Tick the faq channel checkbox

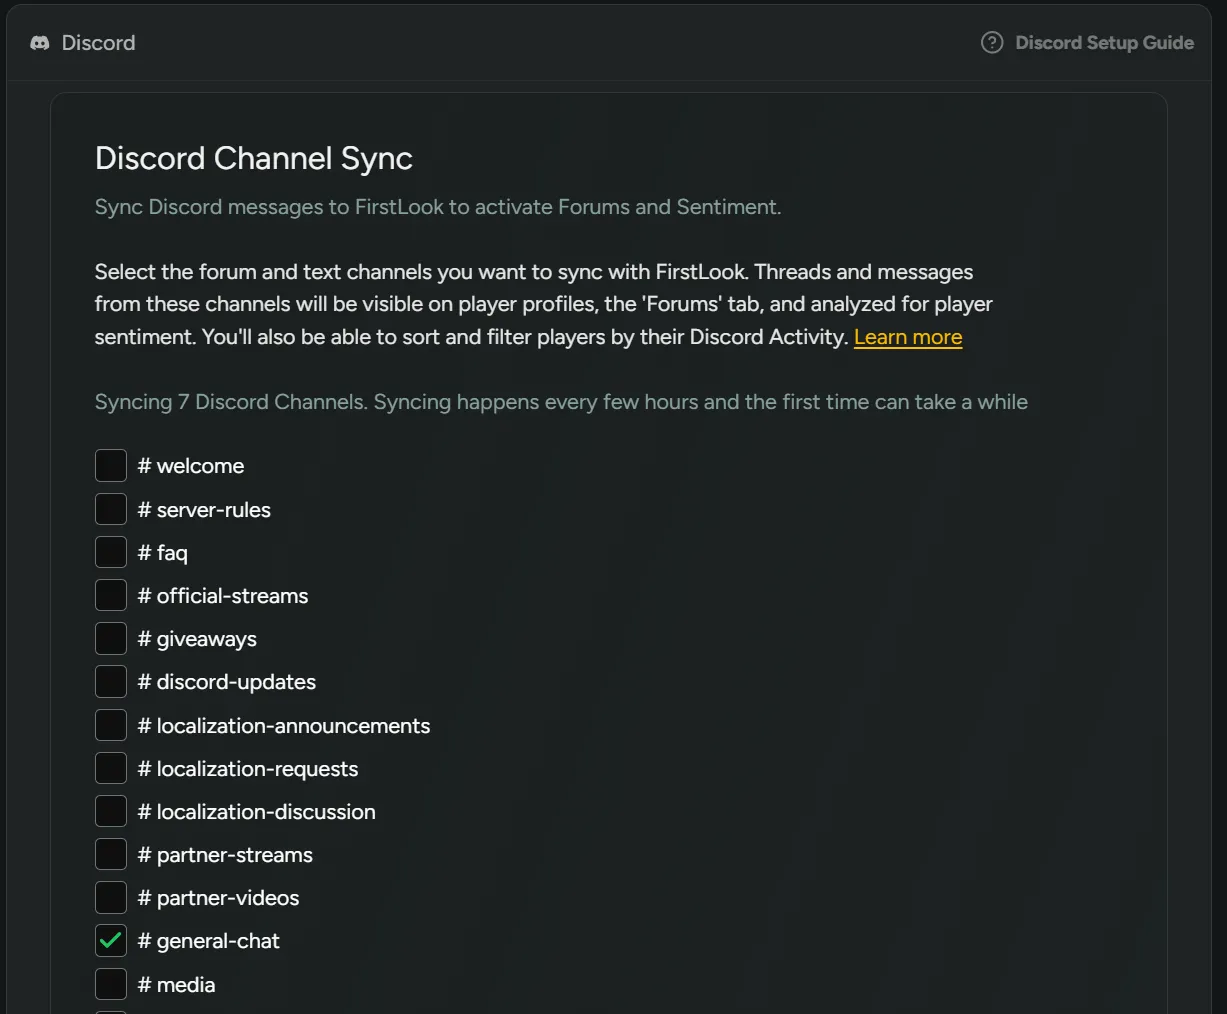[x=111, y=552]
